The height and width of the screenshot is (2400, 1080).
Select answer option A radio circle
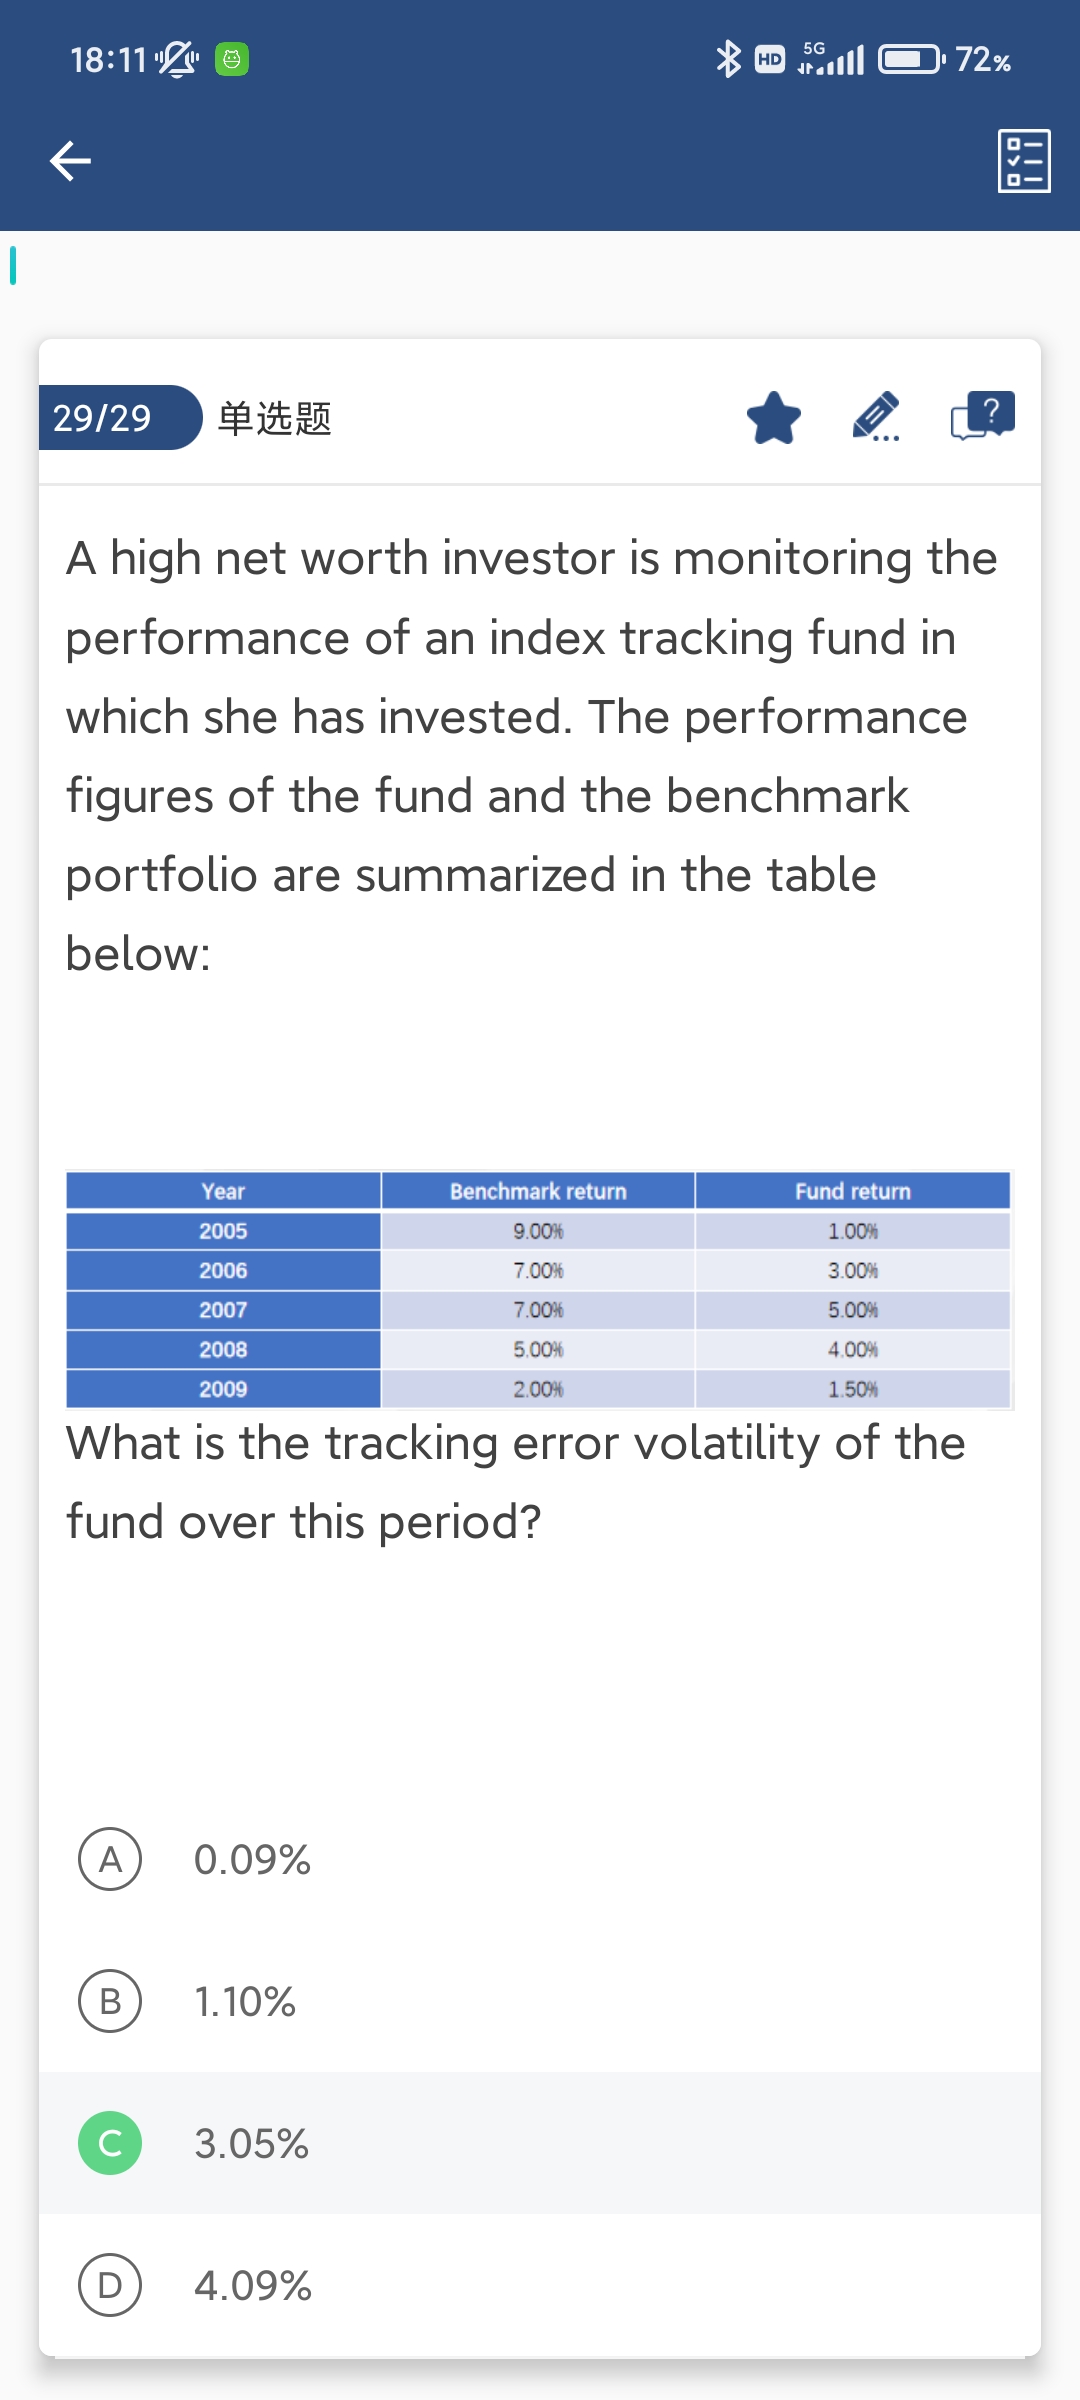pyautogui.click(x=110, y=1859)
